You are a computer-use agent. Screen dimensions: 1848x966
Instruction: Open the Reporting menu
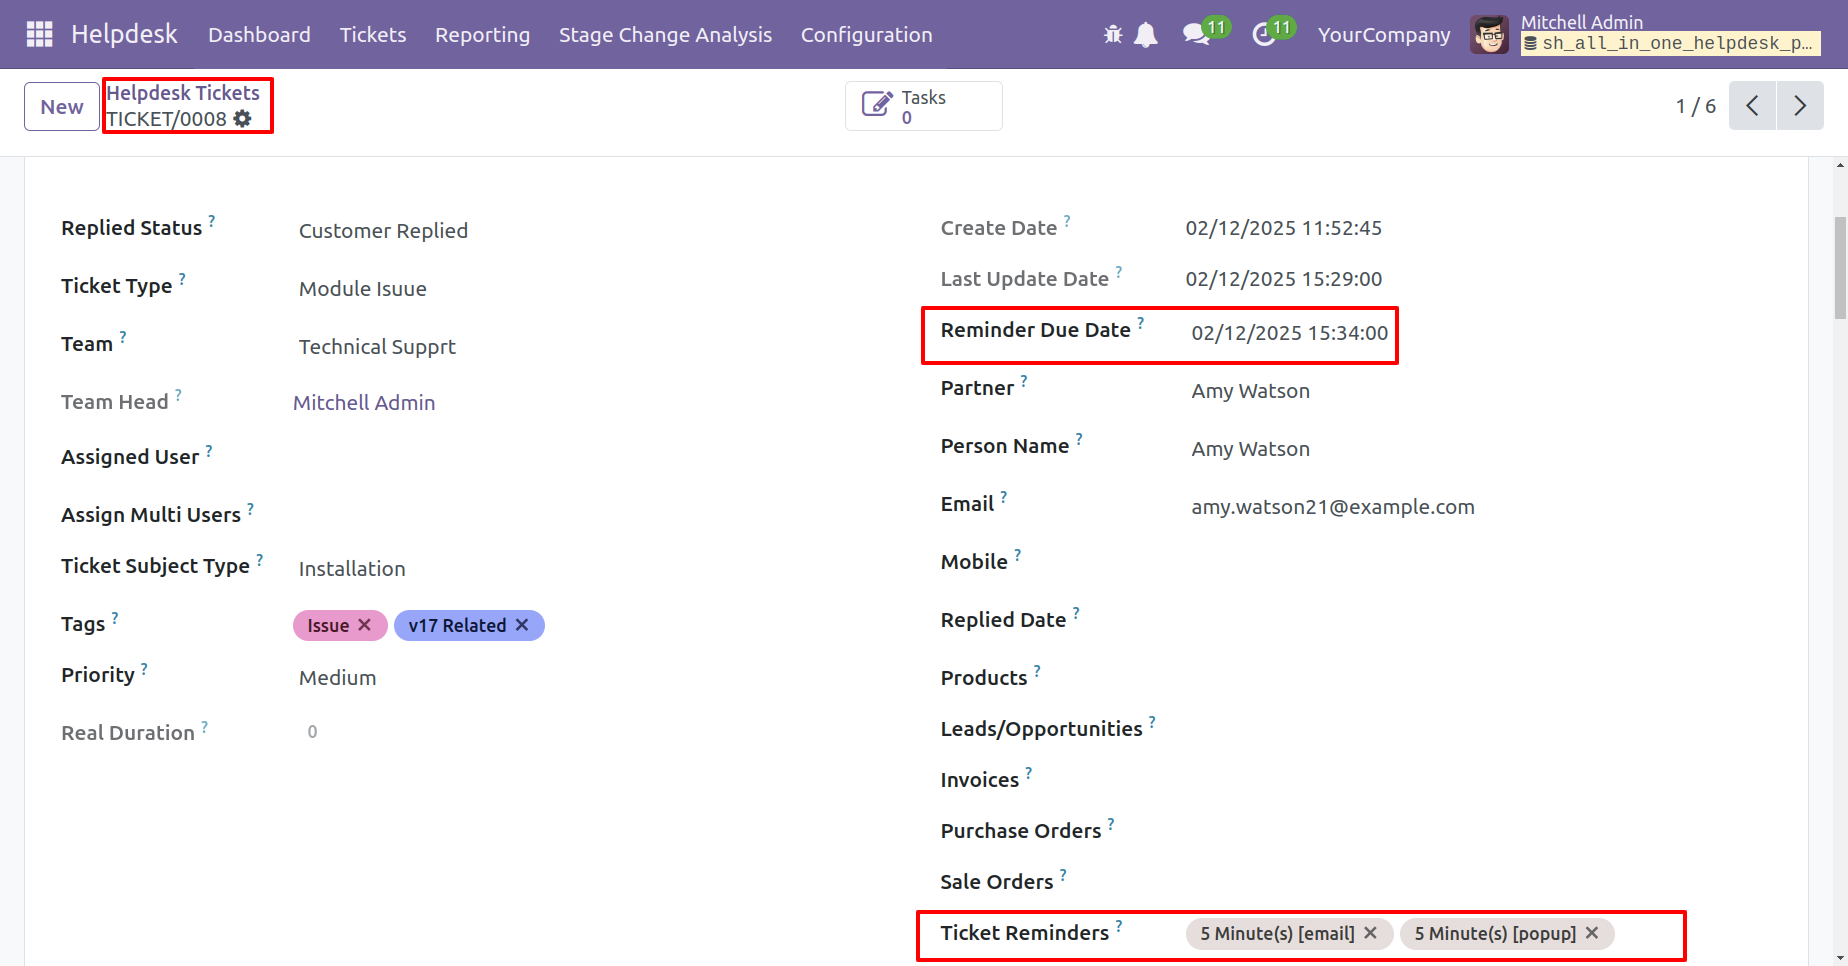(x=482, y=35)
